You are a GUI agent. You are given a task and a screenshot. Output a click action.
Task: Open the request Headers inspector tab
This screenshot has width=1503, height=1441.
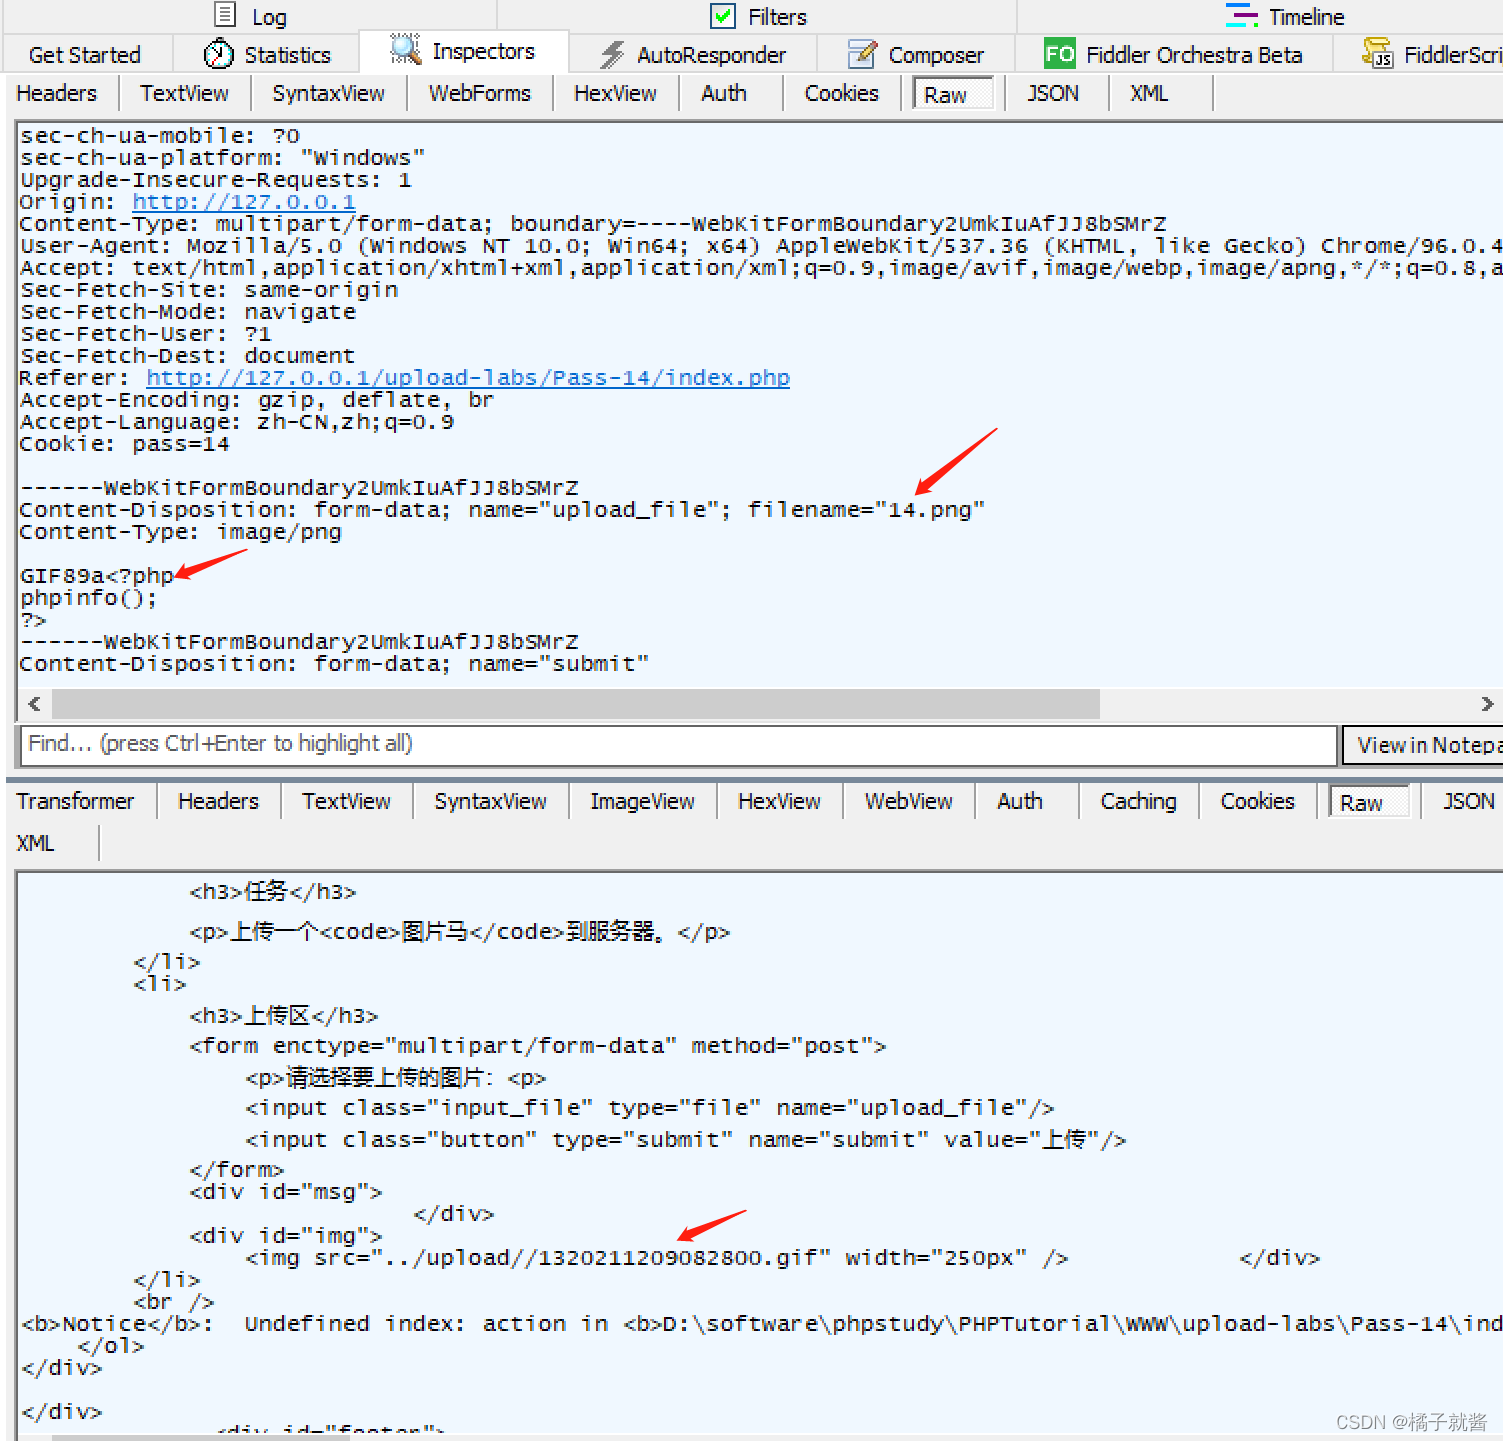pos(57,93)
